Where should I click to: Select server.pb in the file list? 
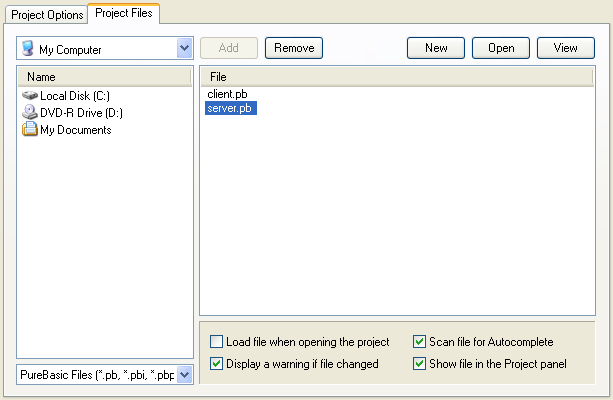click(230, 108)
